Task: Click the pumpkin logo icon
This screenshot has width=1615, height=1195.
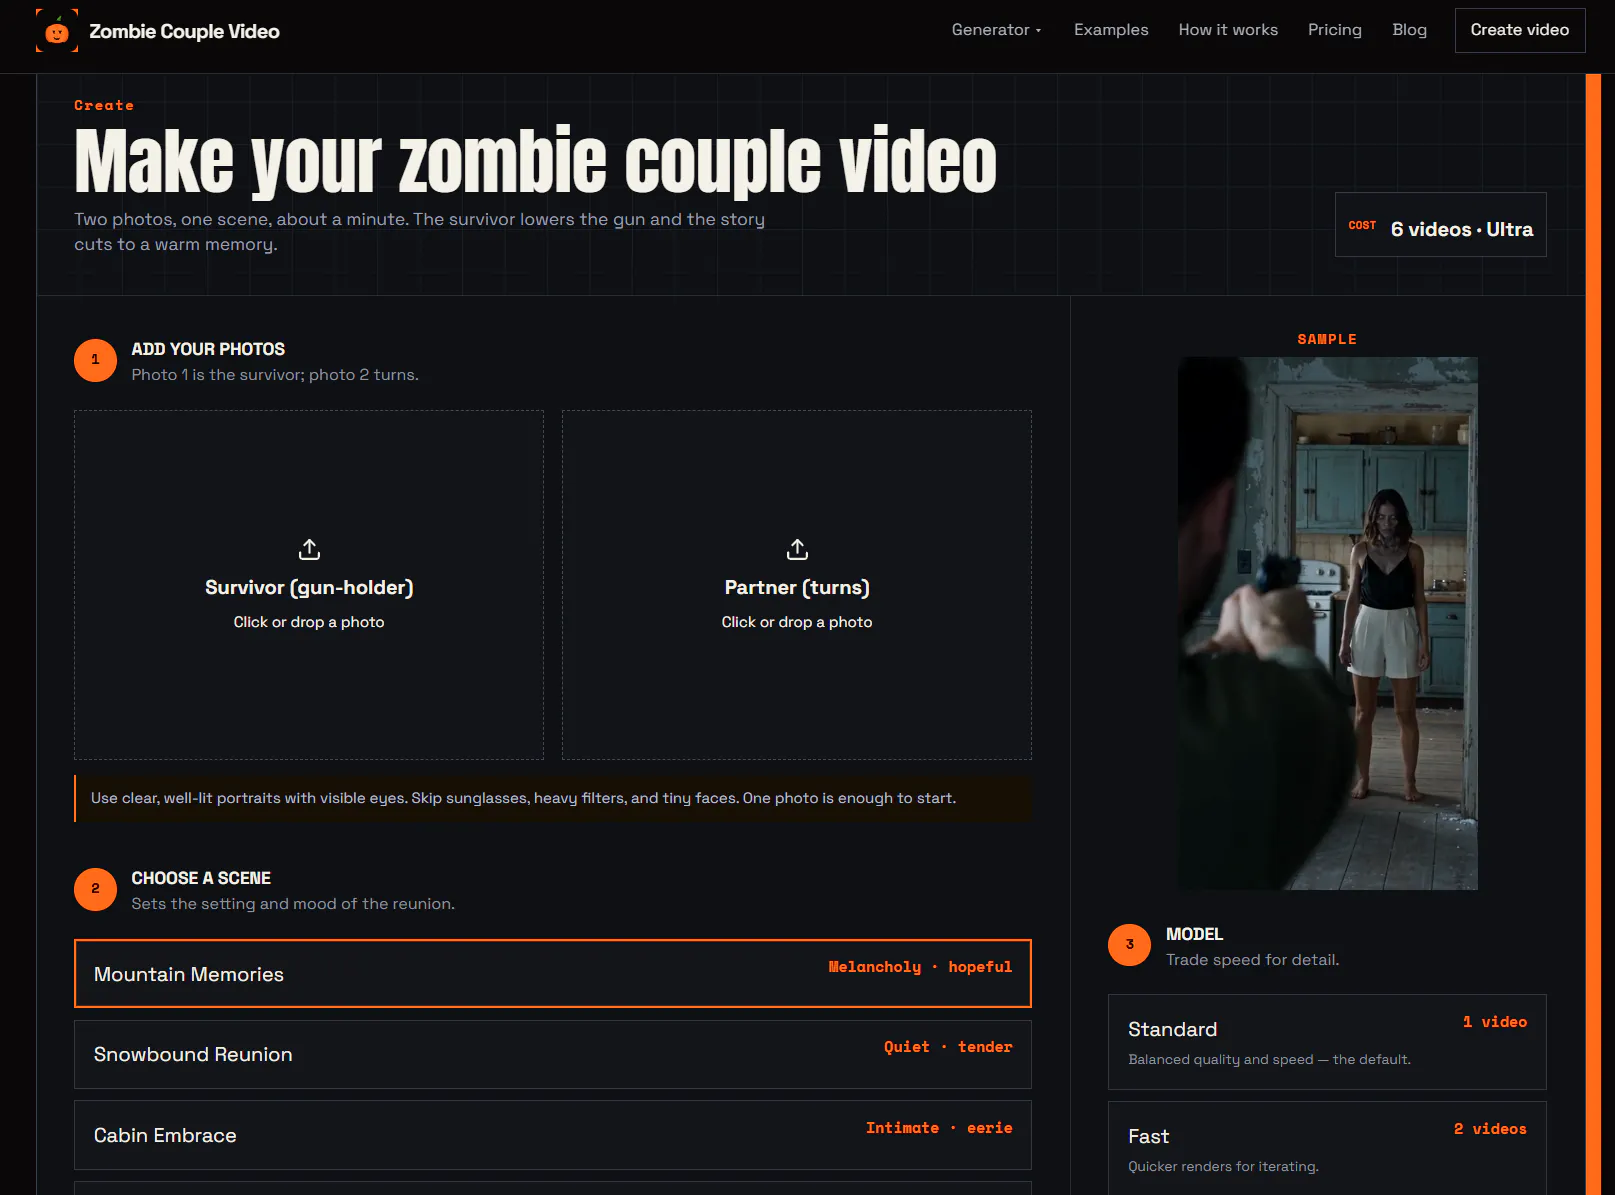Action: [57, 31]
